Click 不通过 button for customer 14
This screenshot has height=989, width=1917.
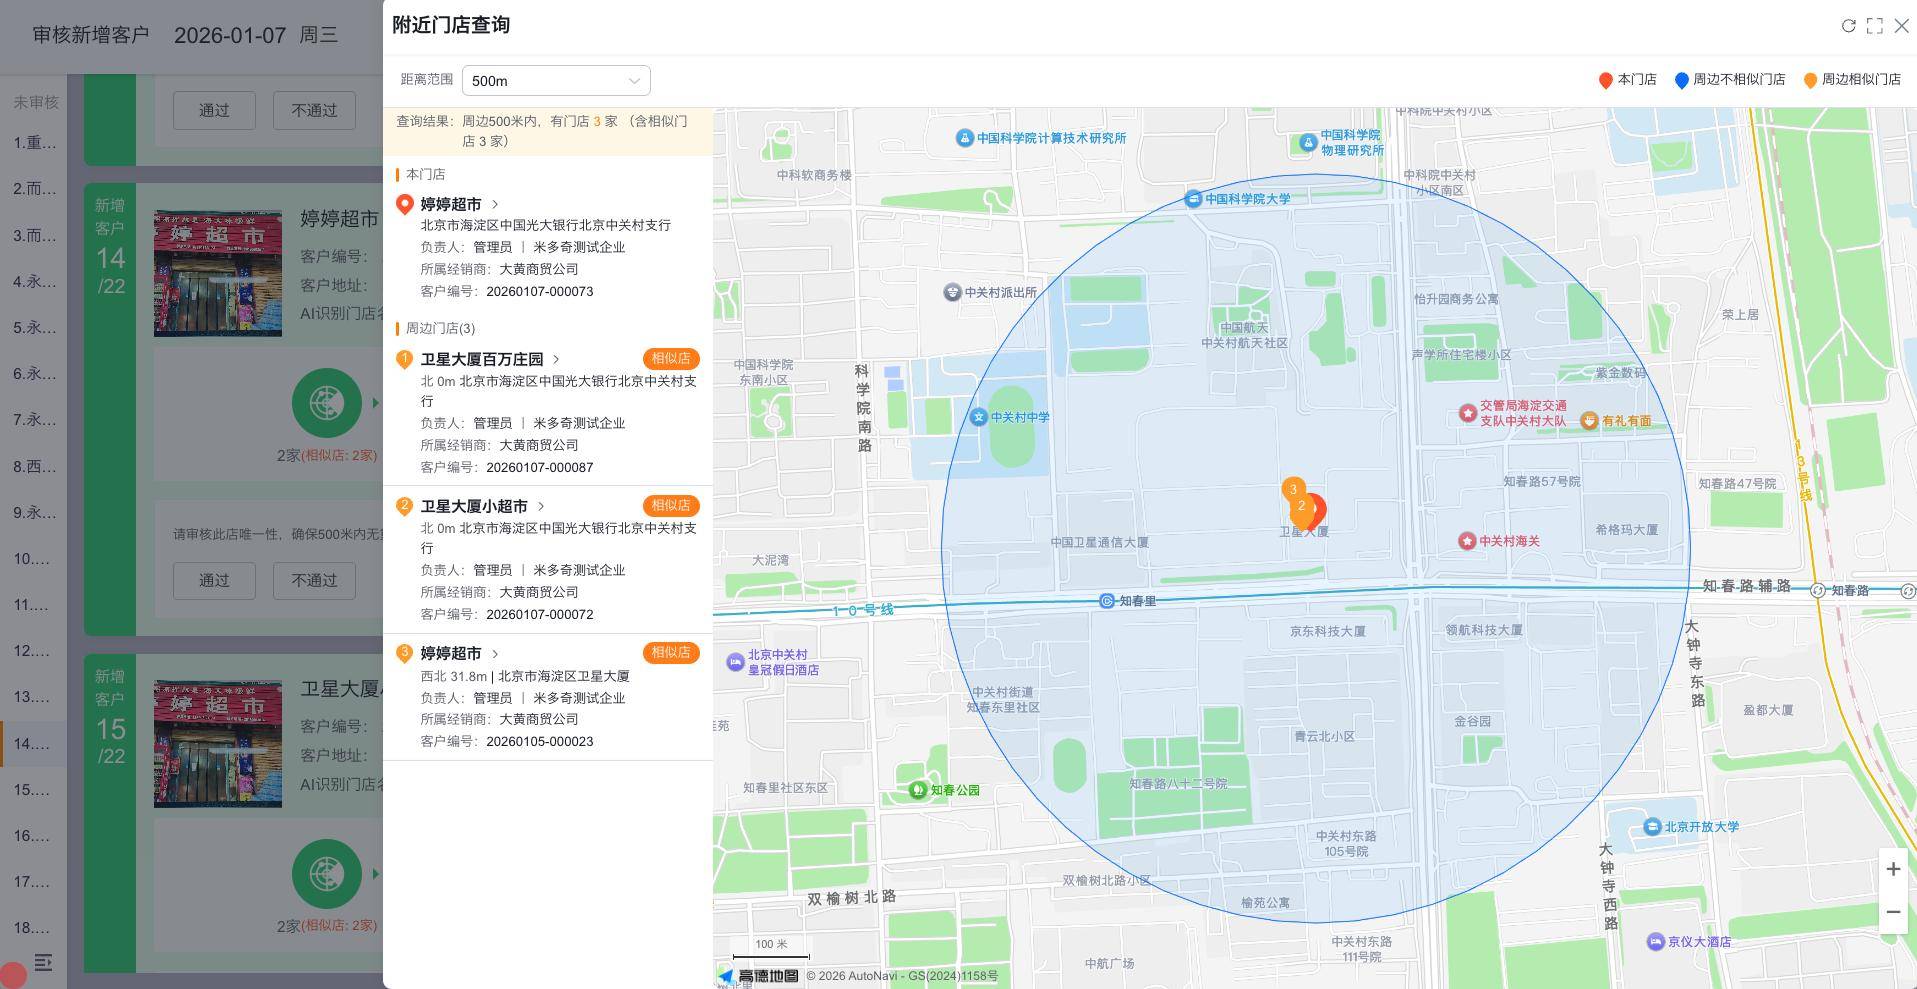pyautogui.click(x=314, y=580)
